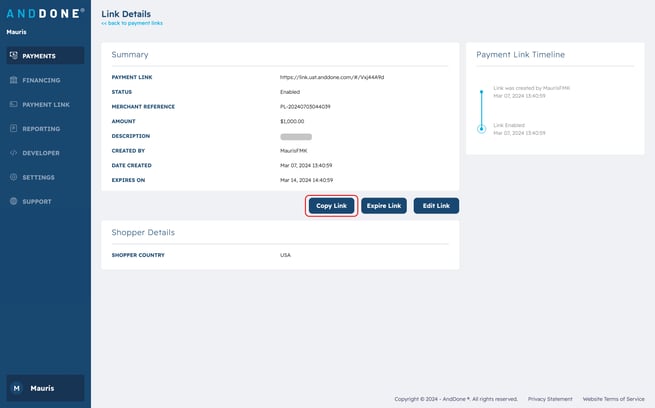This screenshot has width=655, height=408.
Task: Click the EXPIRES ON field label
Action: coord(128,180)
